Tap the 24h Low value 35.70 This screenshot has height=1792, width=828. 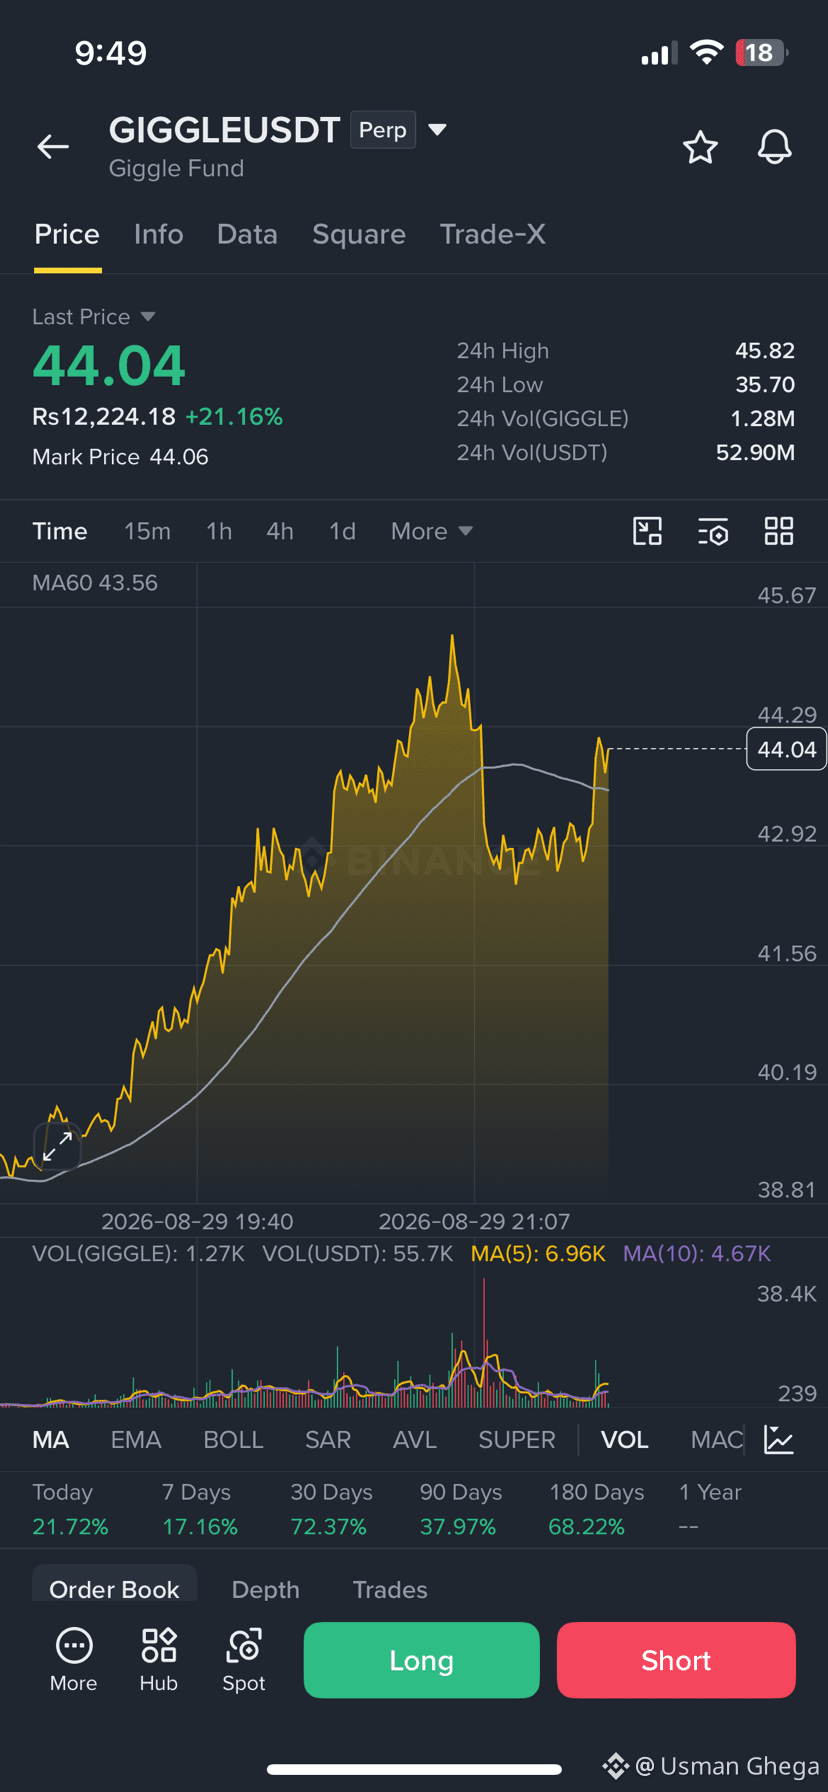click(x=765, y=385)
